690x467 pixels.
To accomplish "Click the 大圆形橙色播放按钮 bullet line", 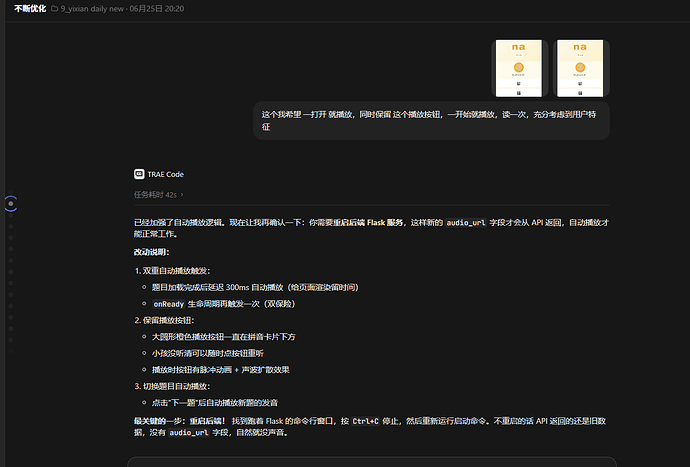I will point(224,337).
